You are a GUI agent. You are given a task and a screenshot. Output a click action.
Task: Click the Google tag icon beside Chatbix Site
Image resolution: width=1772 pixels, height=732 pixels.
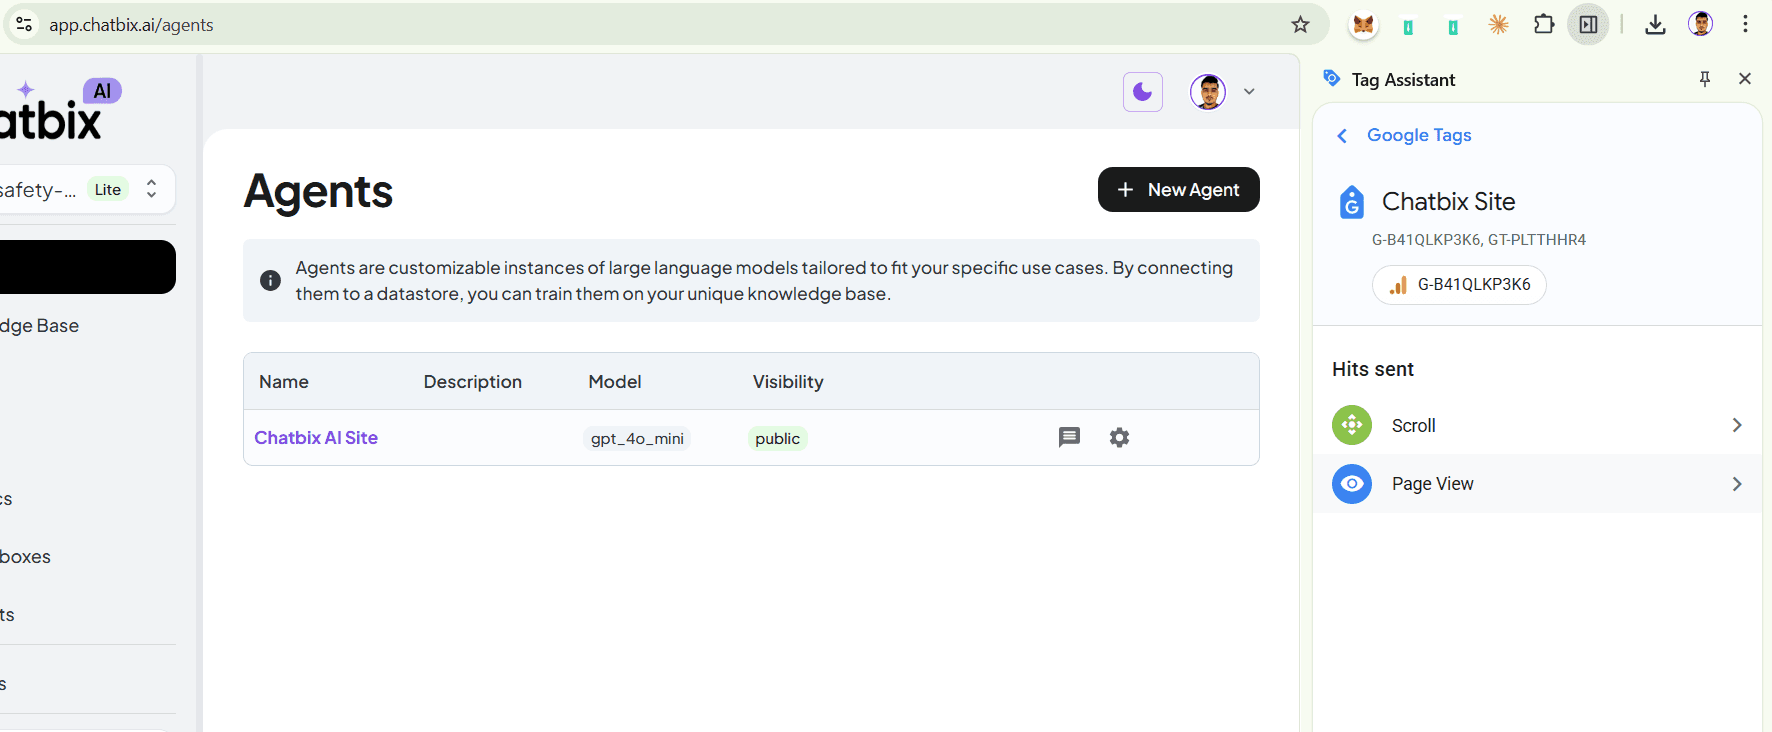1352,202
